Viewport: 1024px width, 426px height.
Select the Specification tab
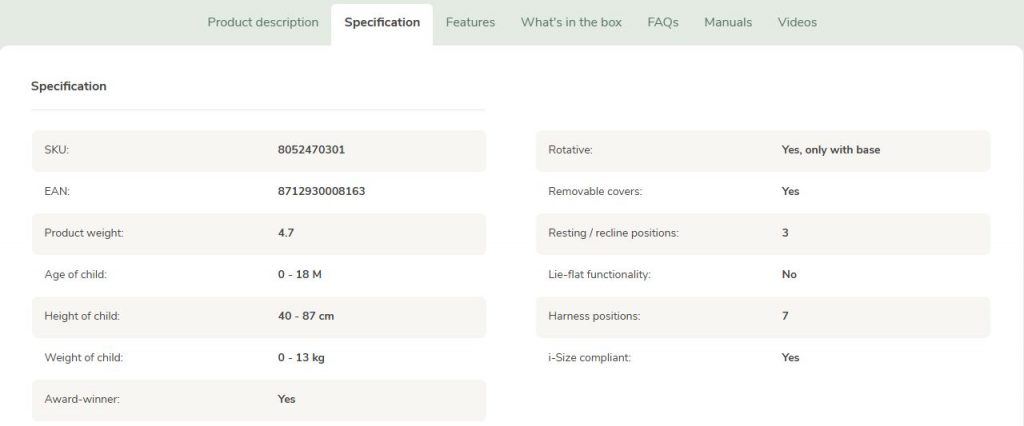click(x=382, y=22)
